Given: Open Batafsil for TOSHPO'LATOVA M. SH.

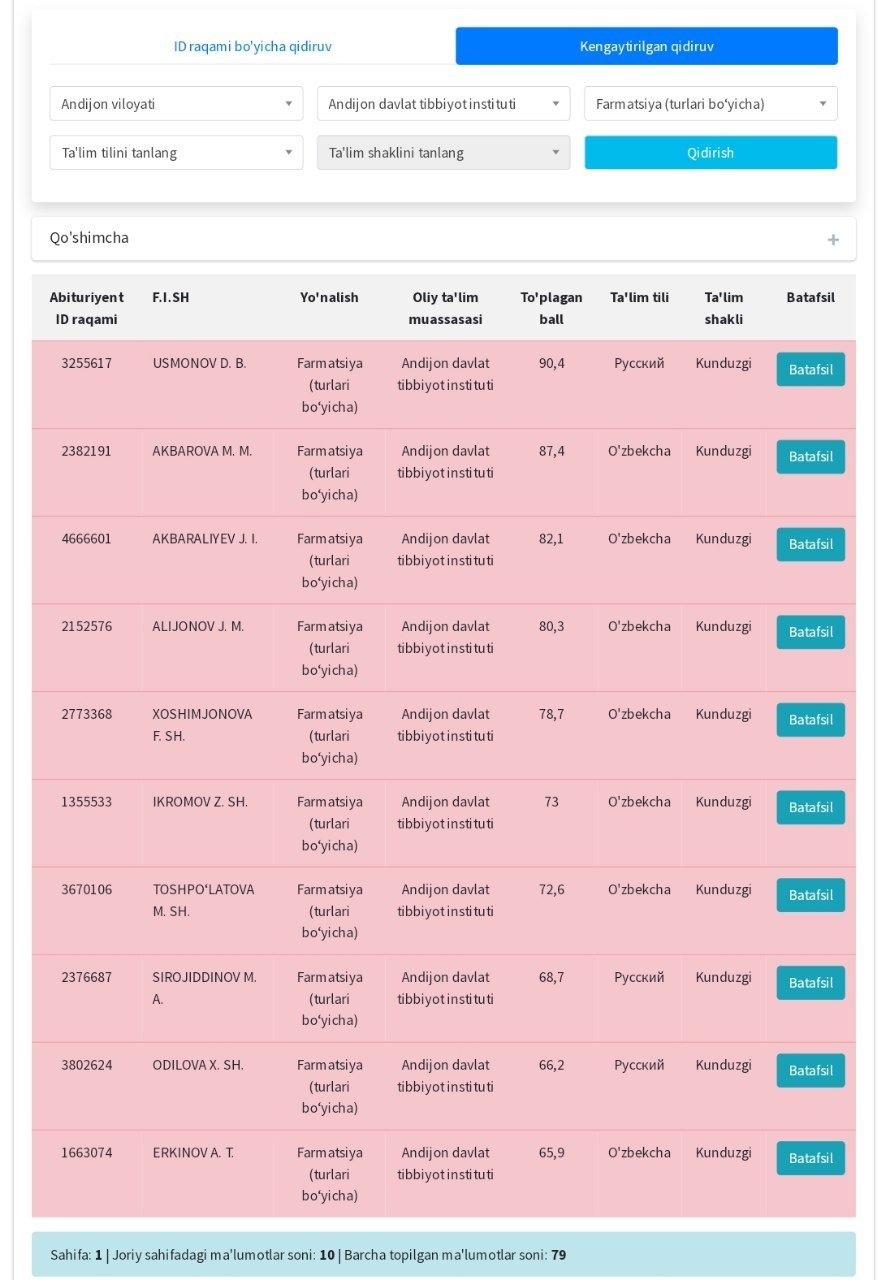Looking at the screenshot, I should pos(810,895).
